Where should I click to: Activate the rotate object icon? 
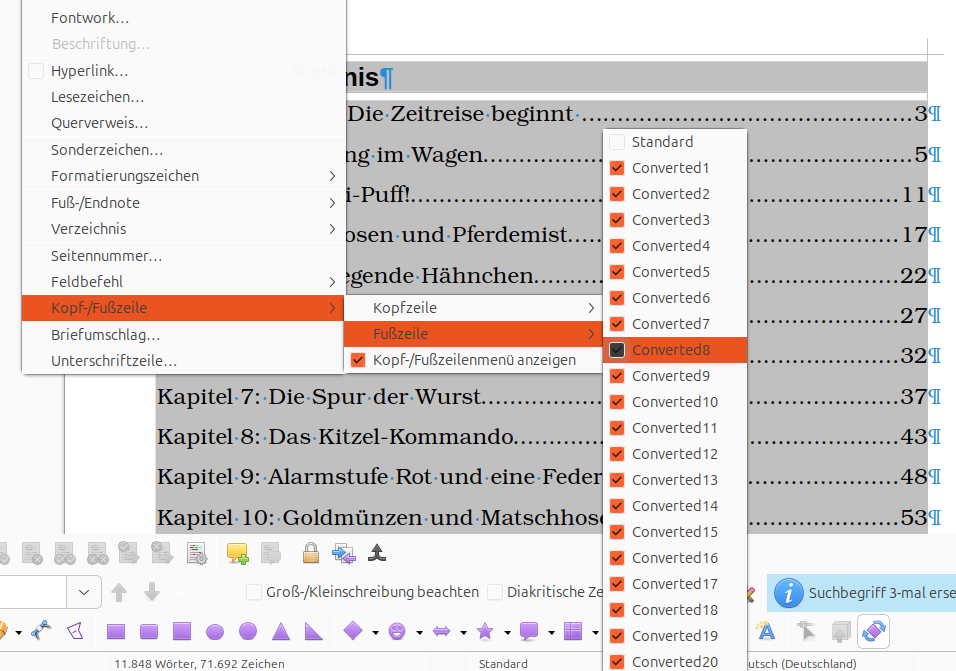coord(874,631)
